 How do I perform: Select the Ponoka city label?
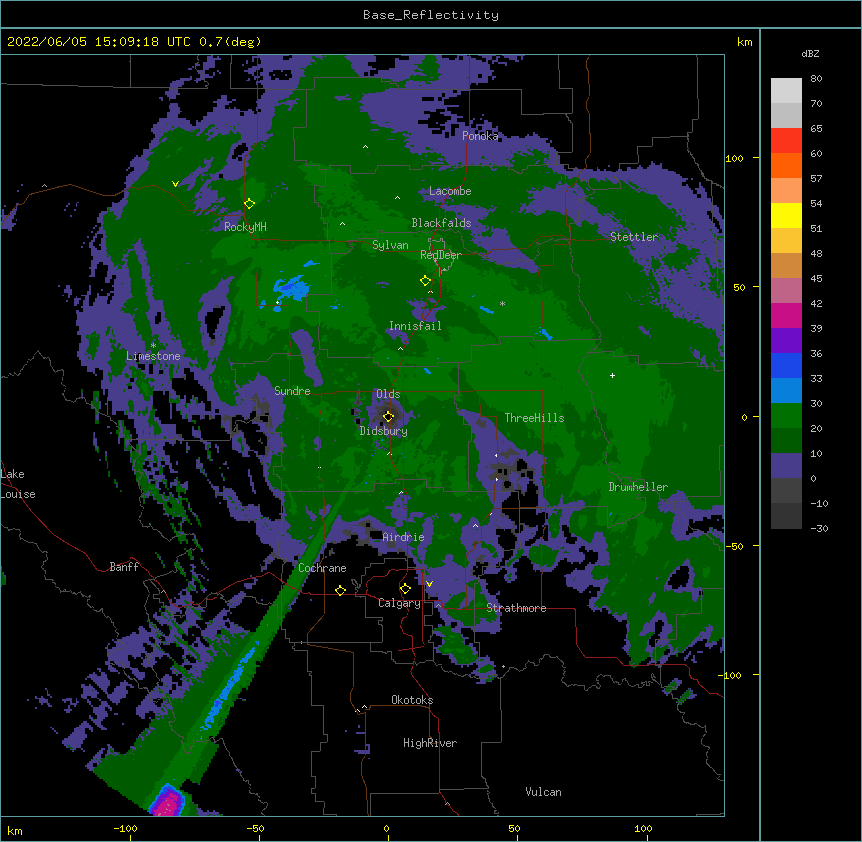pyautogui.click(x=480, y=136)
